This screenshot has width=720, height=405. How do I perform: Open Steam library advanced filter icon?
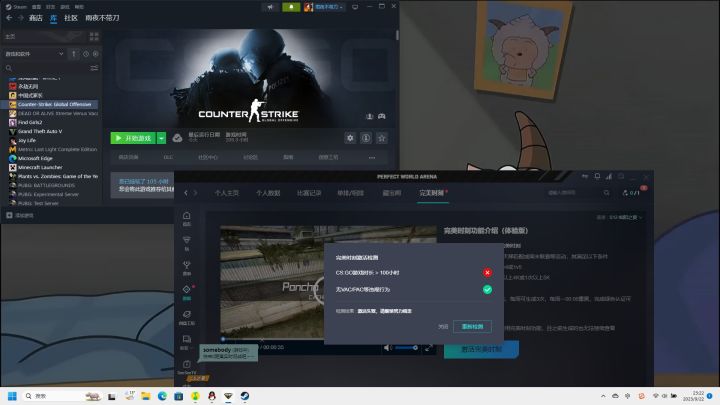[x=94, y=68]
